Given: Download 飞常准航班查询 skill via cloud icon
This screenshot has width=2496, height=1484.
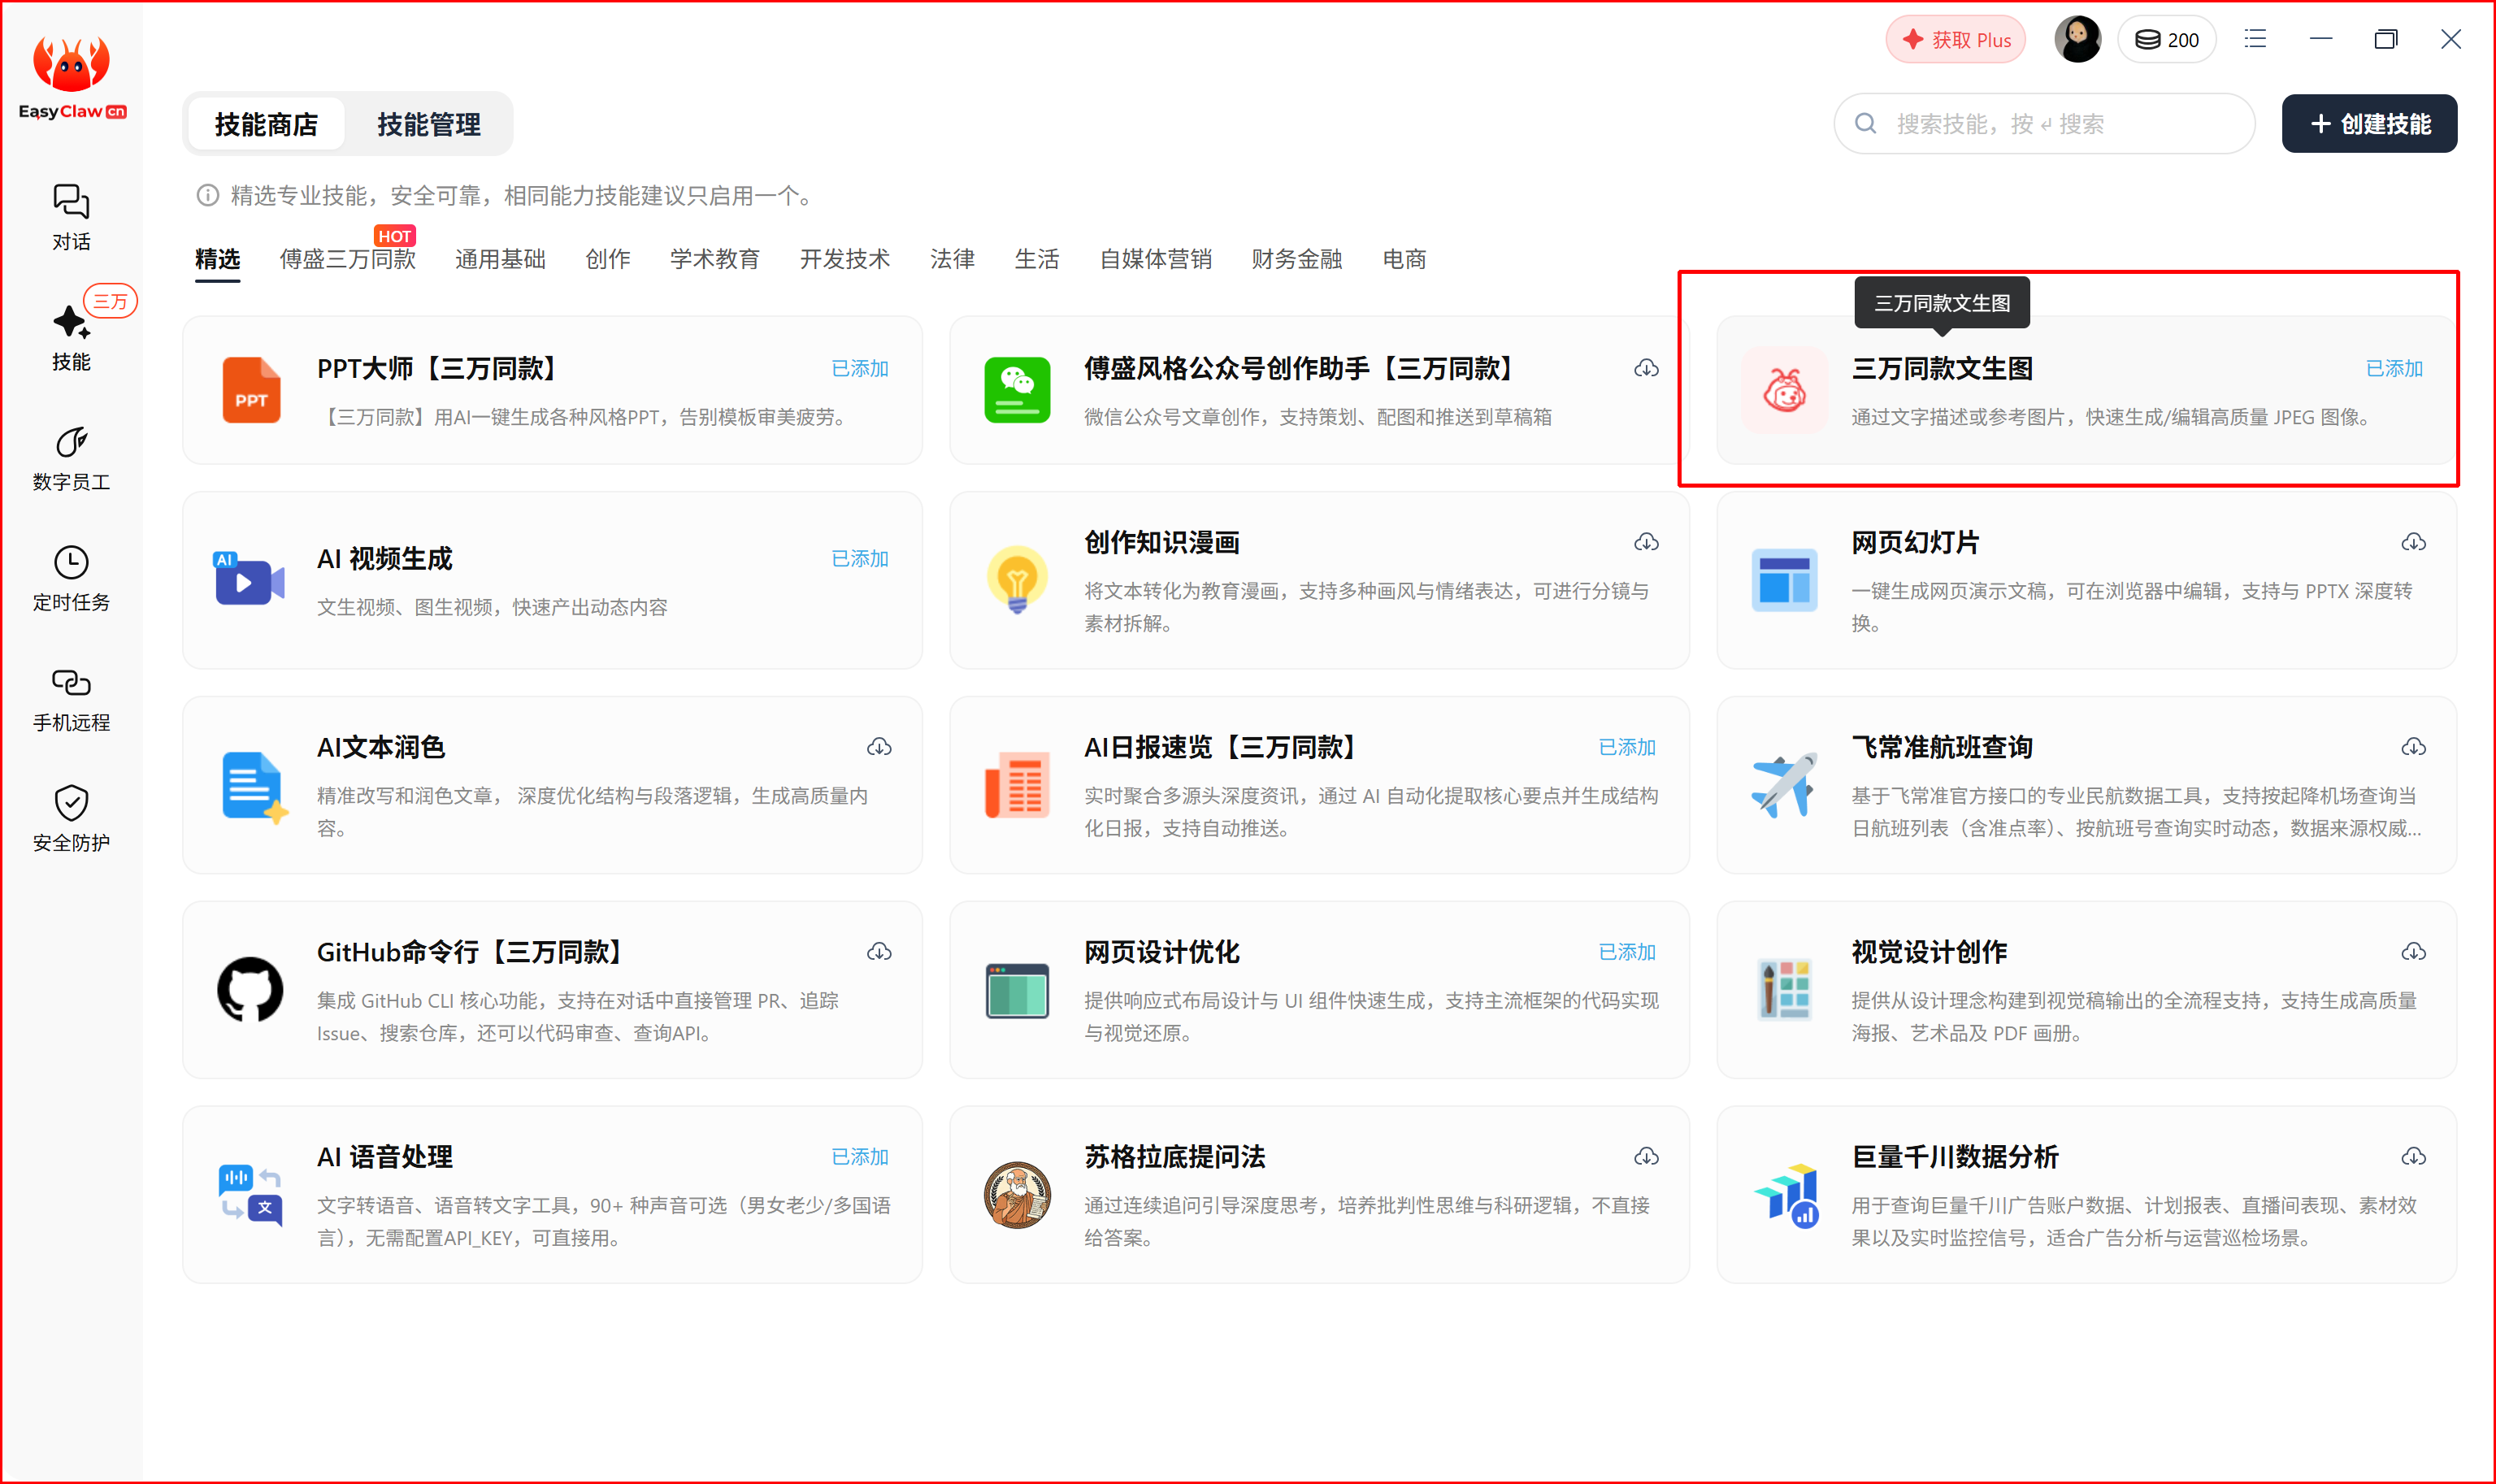Looking at the screenshot, I should click(x=2413, y=747).
